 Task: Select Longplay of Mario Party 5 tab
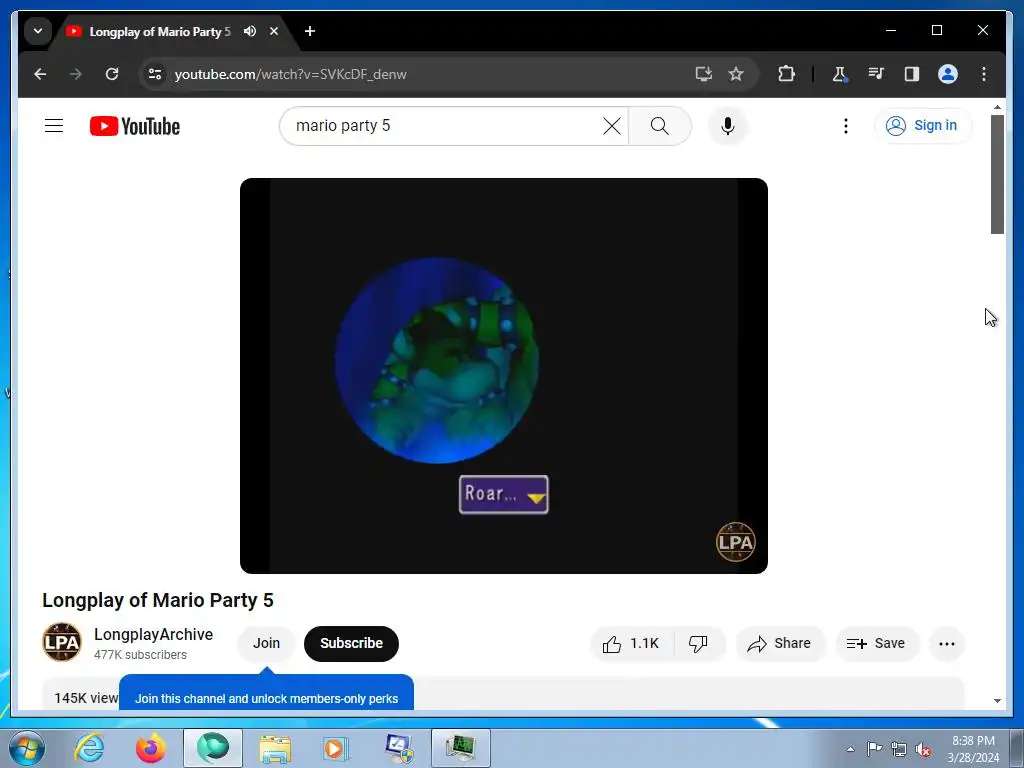coord(160,31)
